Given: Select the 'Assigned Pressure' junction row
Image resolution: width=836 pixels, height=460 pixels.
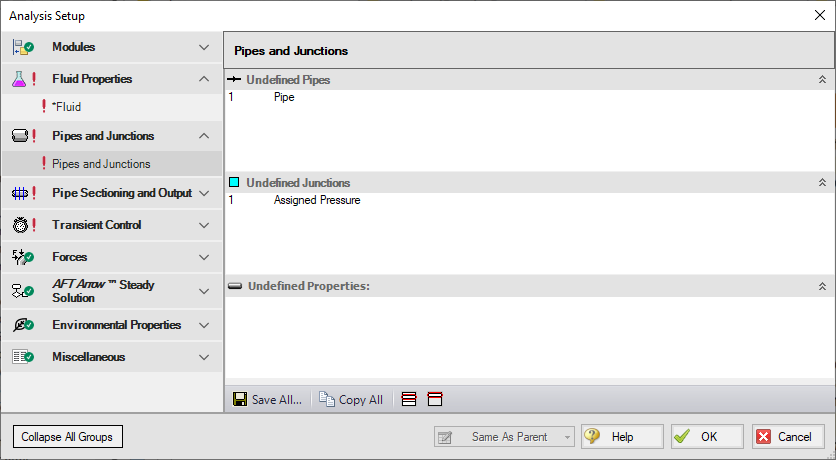Looking at the screenshot, I should (x=528, y=200).
